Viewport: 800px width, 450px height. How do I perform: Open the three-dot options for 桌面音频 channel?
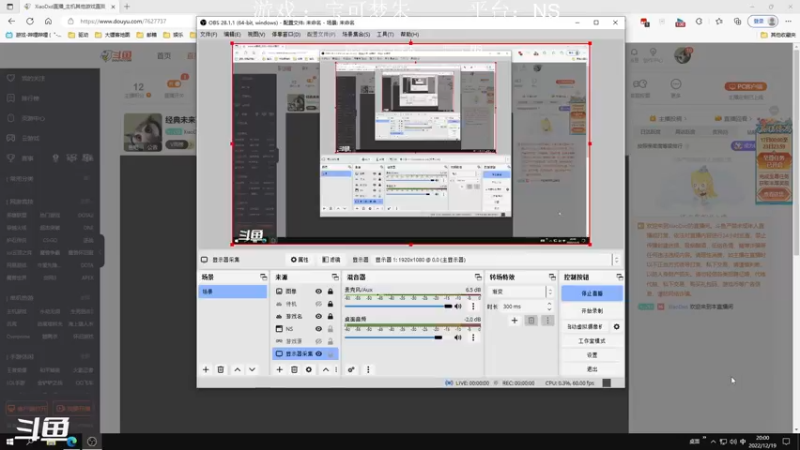point(473,337)
